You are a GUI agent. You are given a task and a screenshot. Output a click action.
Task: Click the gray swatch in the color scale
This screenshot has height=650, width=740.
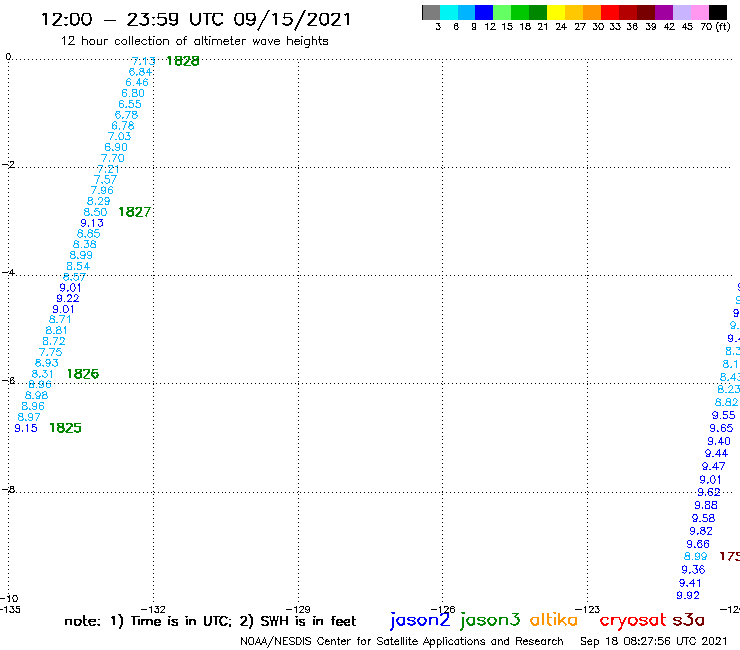click(x=431, y=12)
